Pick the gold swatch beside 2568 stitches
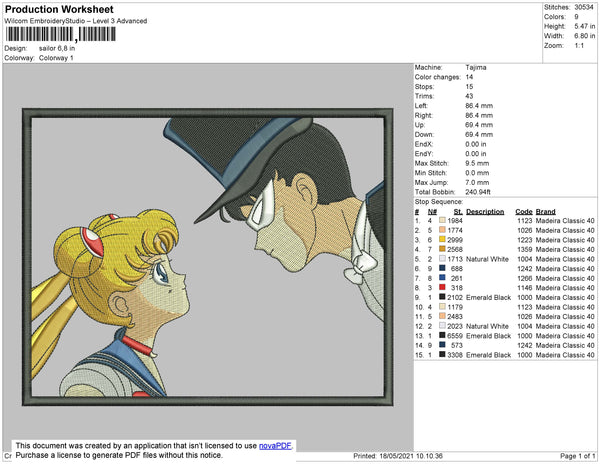Viewport: 600px width, 464px height. [x=442, y=249]
